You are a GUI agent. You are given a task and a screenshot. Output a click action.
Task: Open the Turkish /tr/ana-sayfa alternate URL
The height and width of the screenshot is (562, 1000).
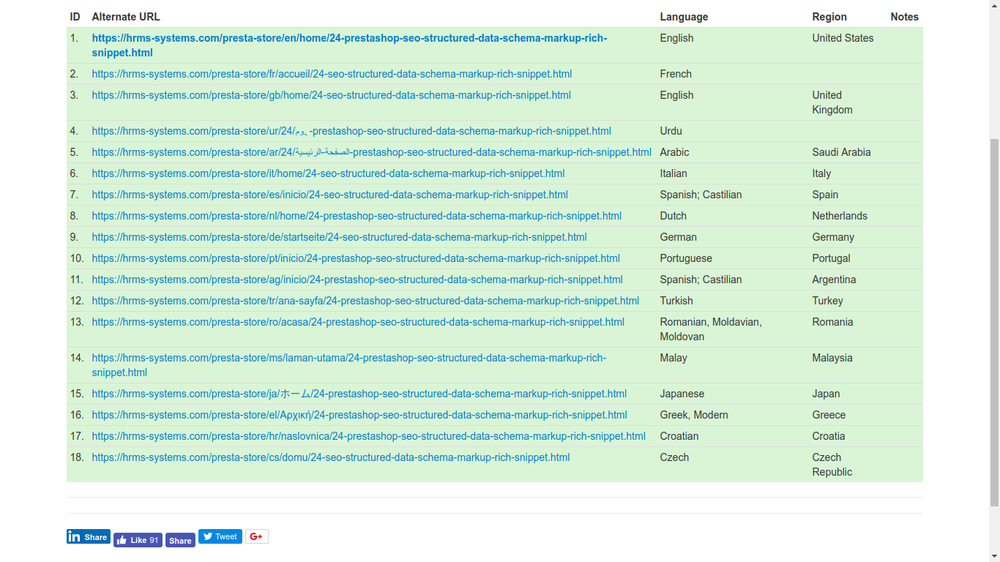(x=365, y=300)
